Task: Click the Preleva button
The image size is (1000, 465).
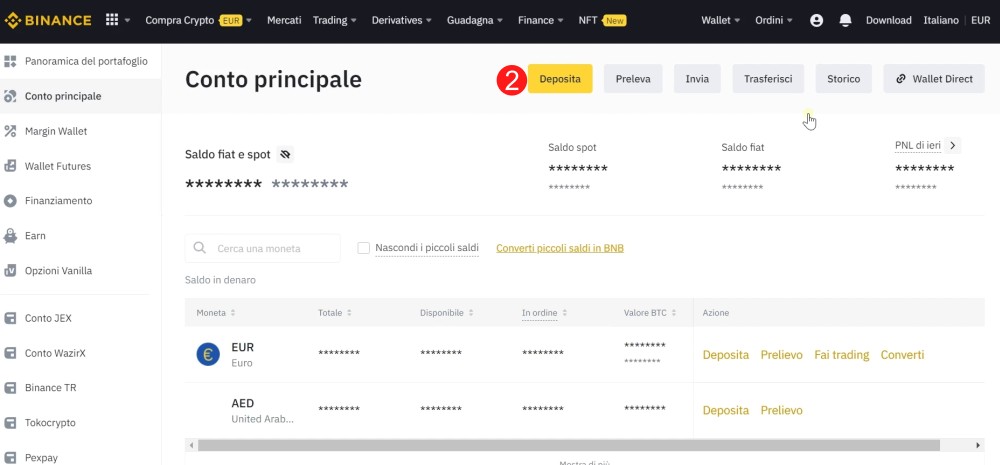Action: coord(633,79)
